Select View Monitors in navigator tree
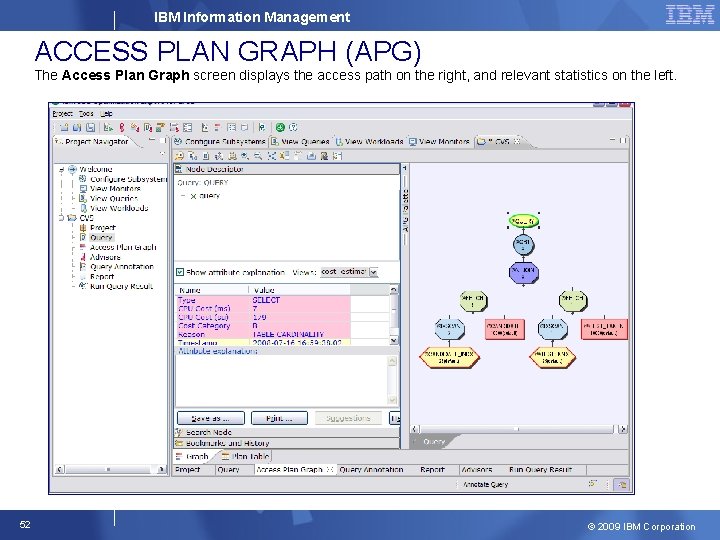Image resolution: width=720 pixels, height=540 pixels. coord(110,189)
